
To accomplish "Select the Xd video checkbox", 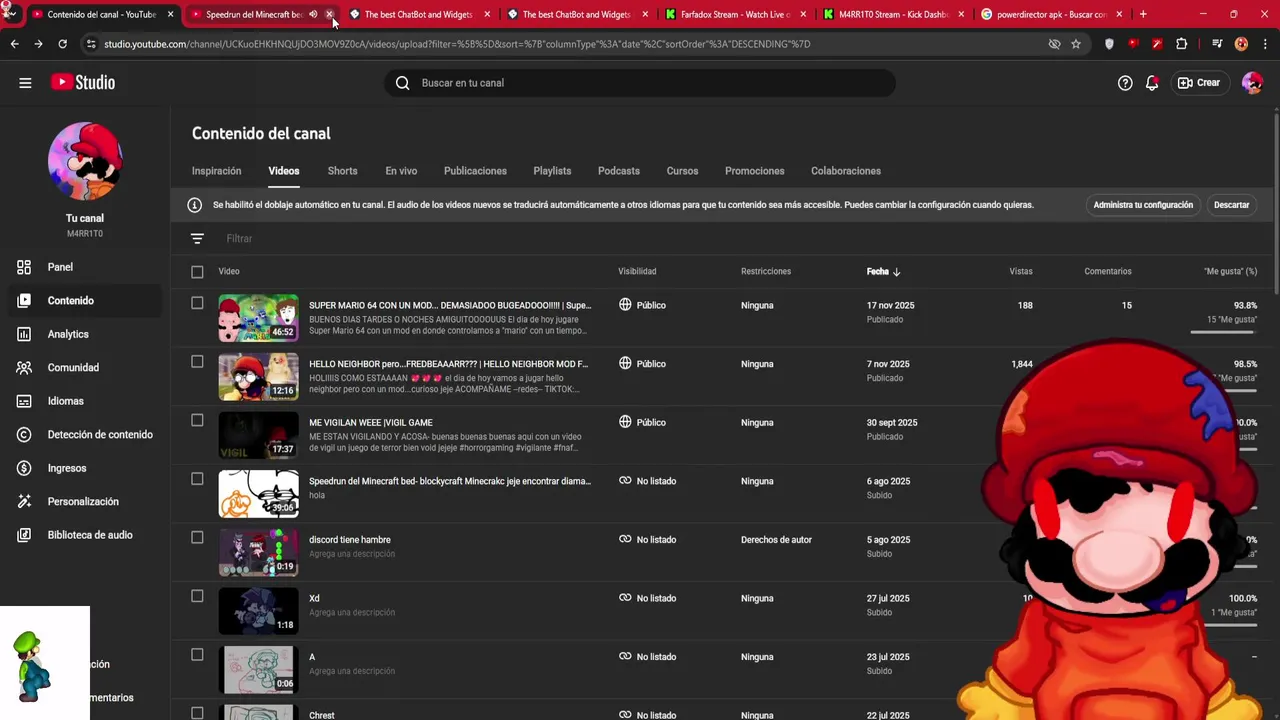I will [197, 596].
